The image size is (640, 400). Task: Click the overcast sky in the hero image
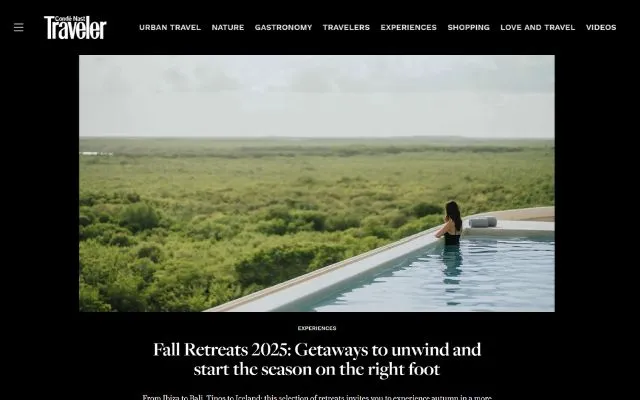coord(317,96)
